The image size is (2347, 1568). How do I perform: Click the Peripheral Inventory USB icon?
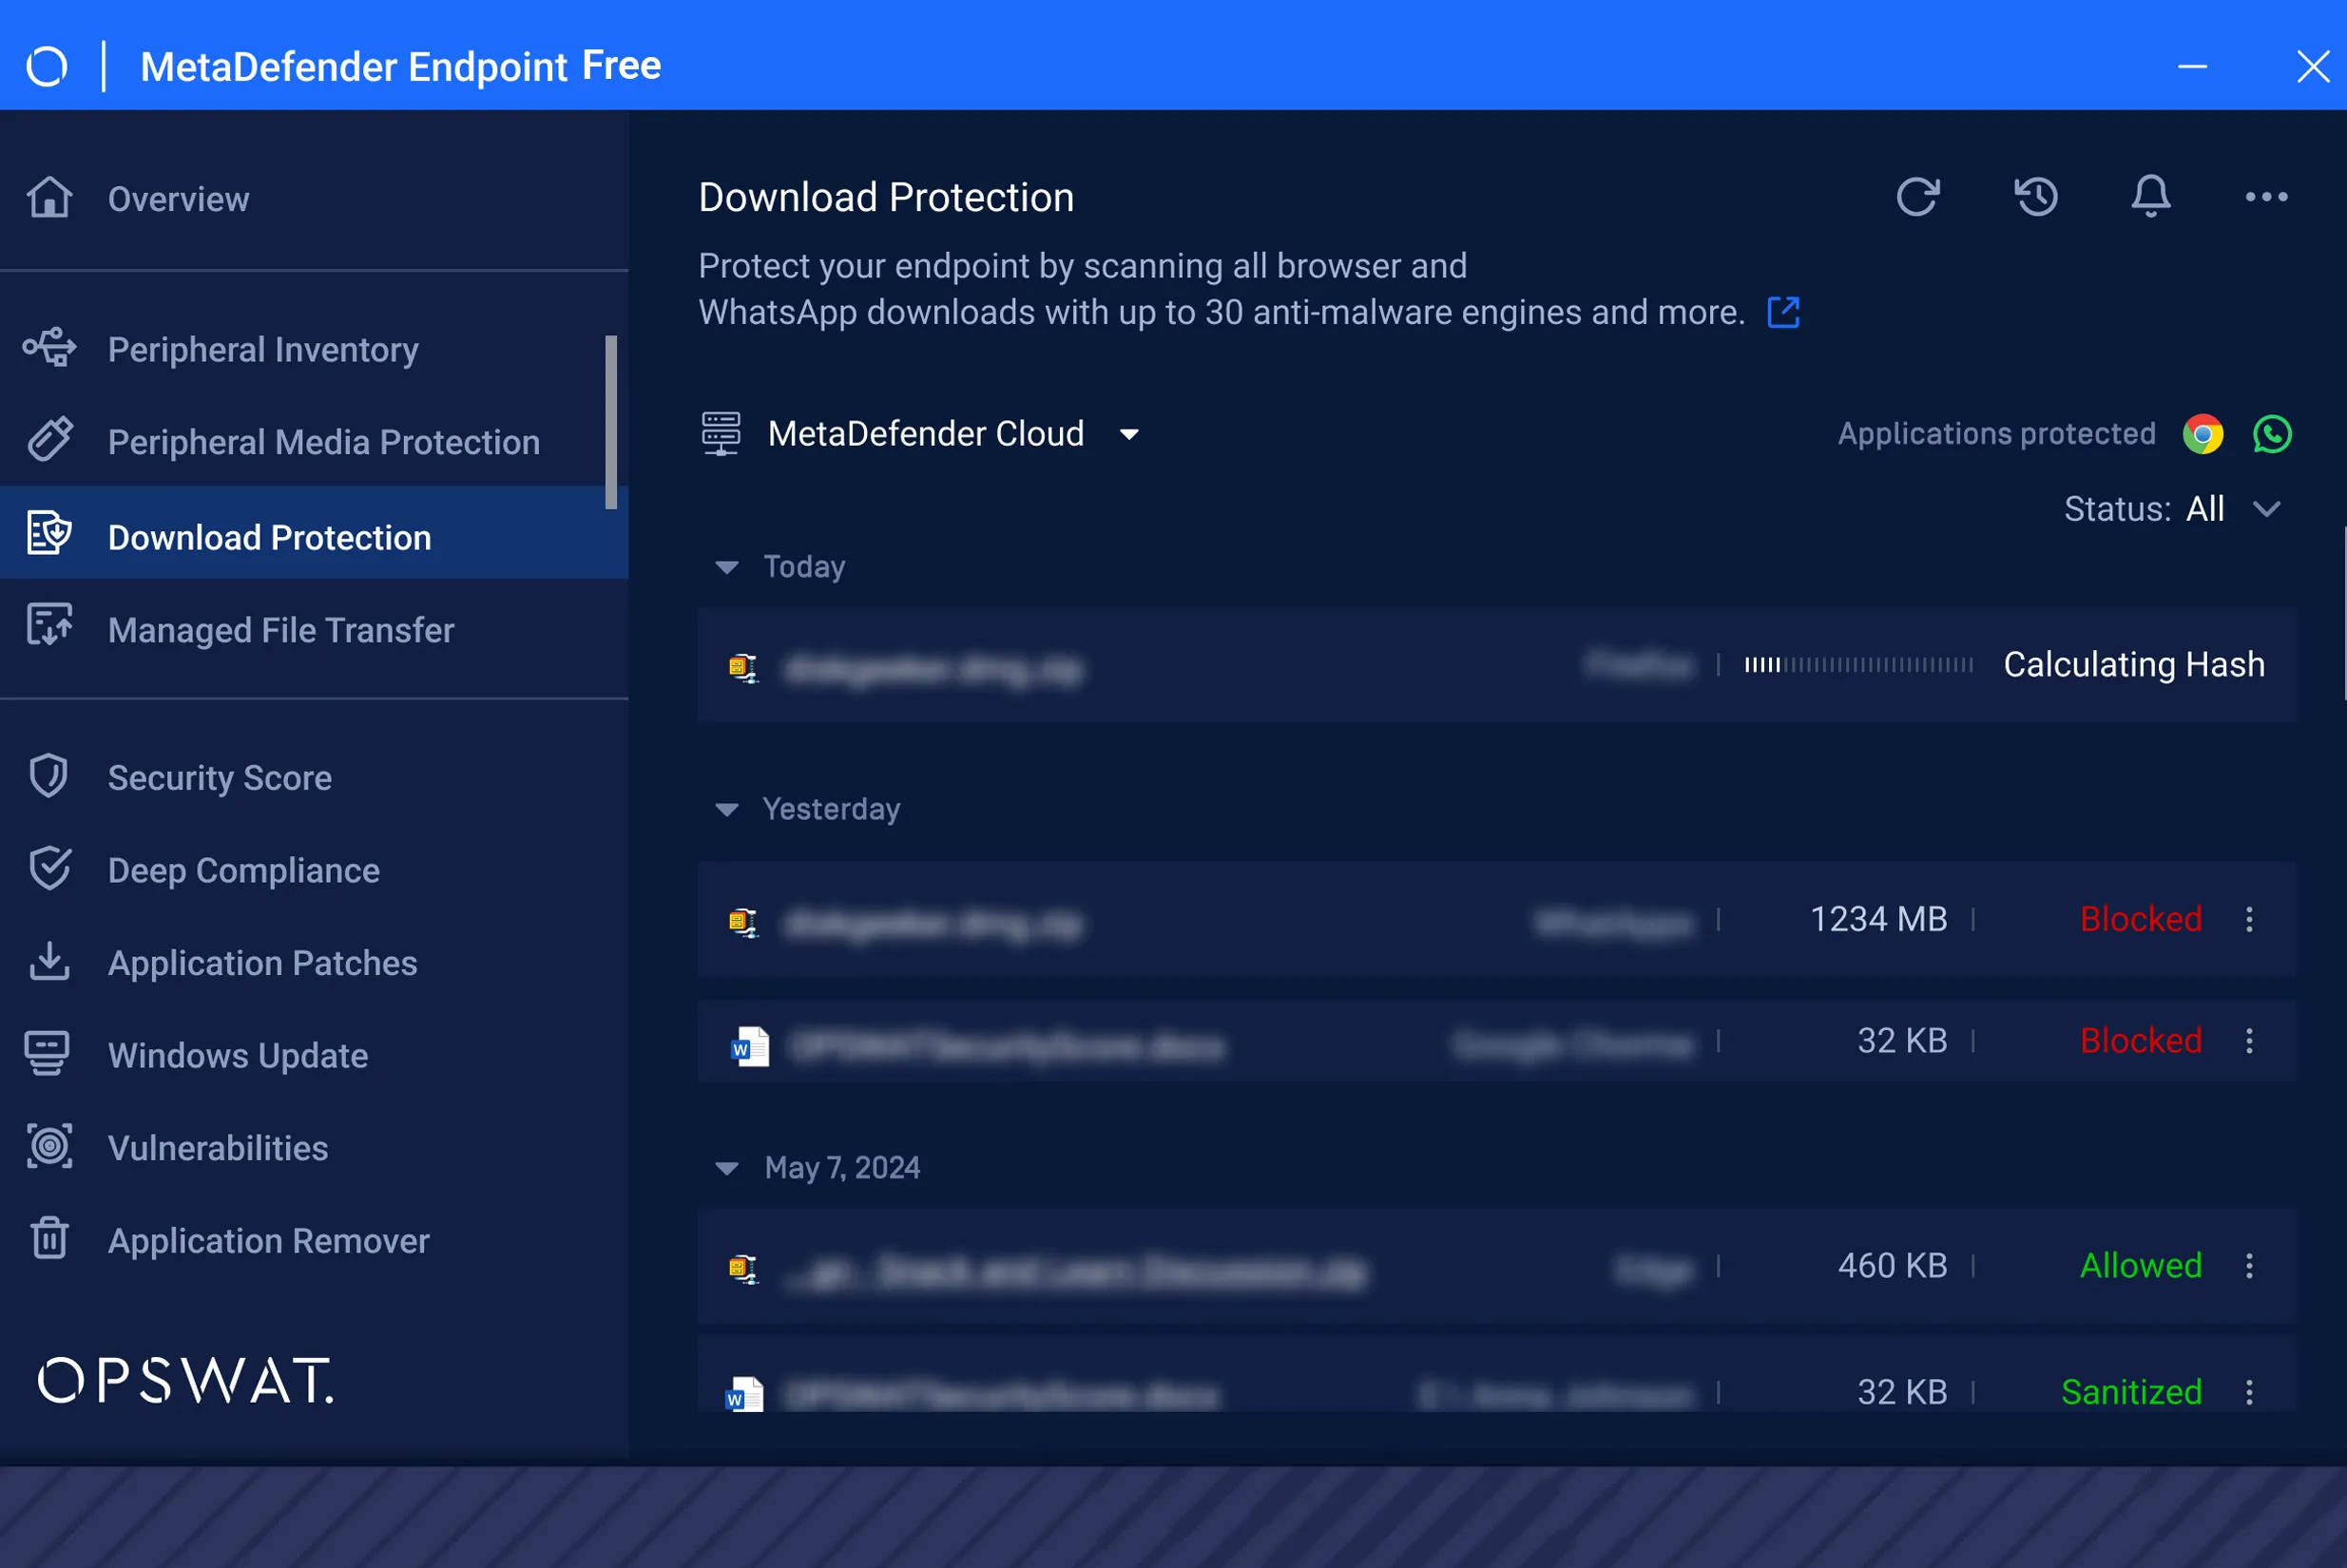click(49, 347)
